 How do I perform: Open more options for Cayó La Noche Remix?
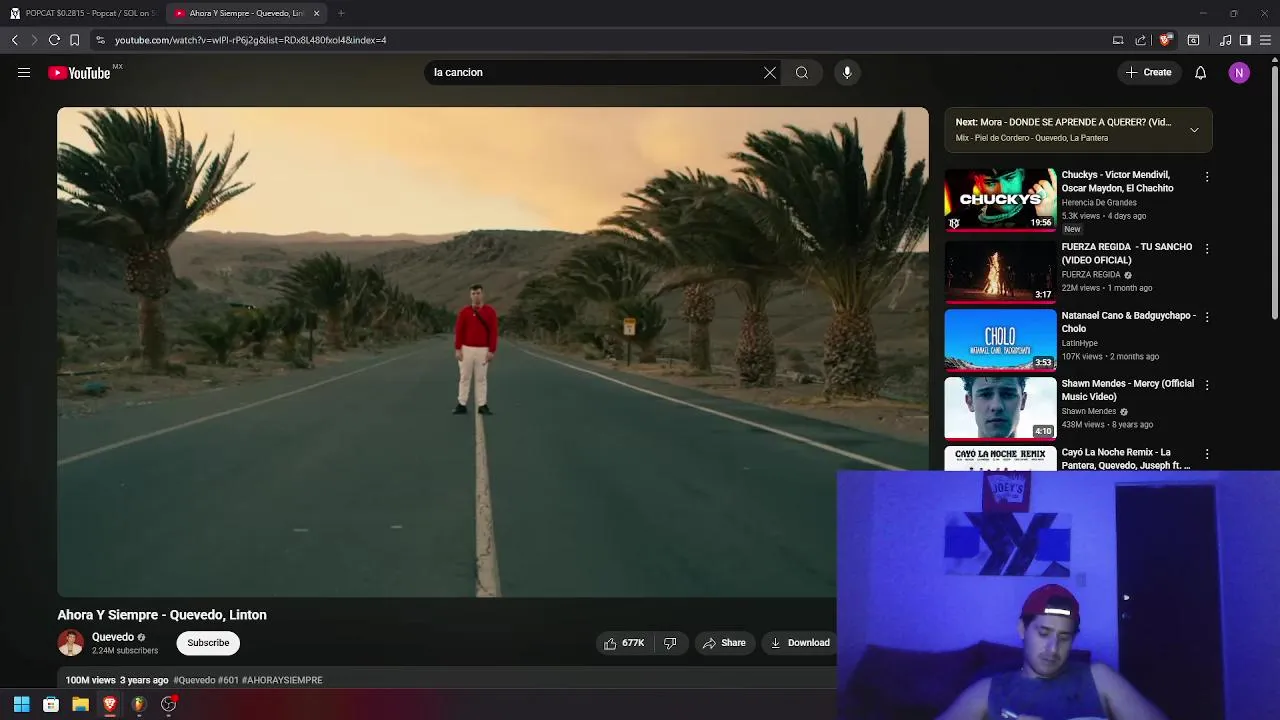coord(1207,454)
